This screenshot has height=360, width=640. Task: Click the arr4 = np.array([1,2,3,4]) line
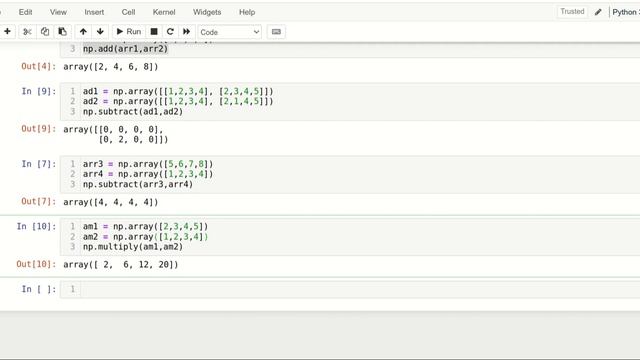[148, 174]
